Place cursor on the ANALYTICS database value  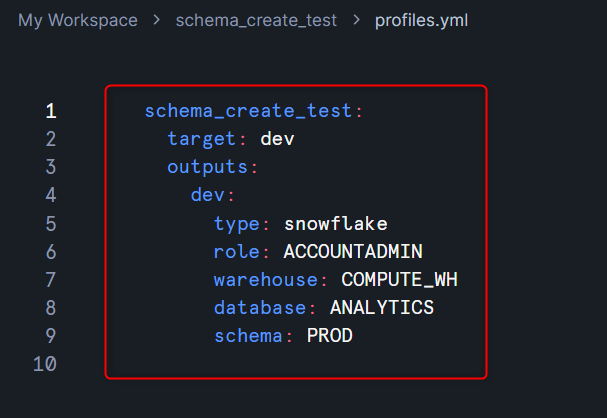click(x=381, y=307)
